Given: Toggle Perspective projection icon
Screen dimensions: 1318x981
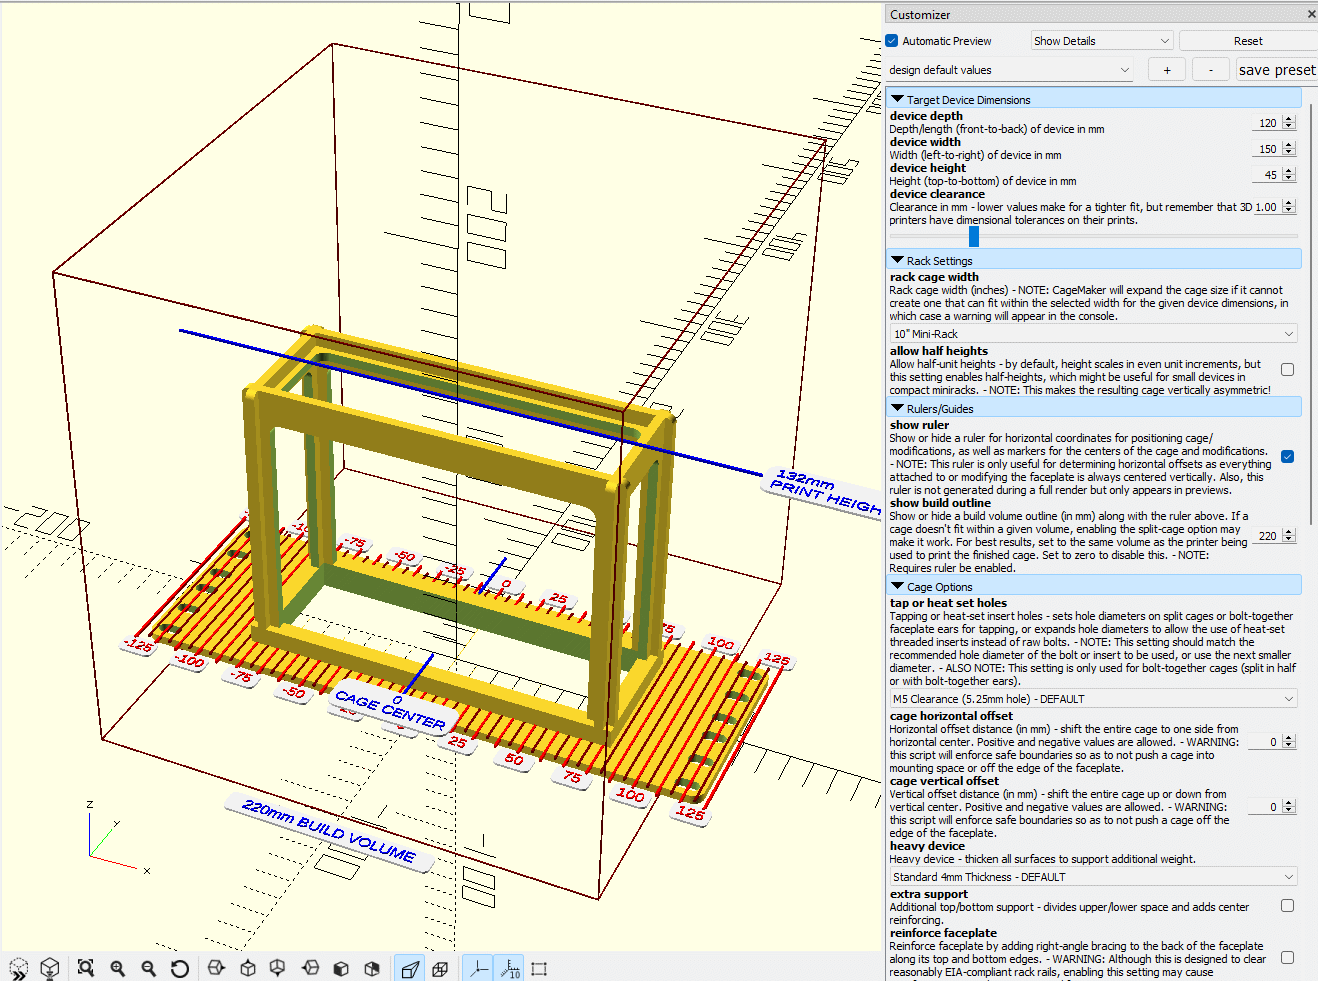Looking at the screenshot, I should click(x=410, y=968).
